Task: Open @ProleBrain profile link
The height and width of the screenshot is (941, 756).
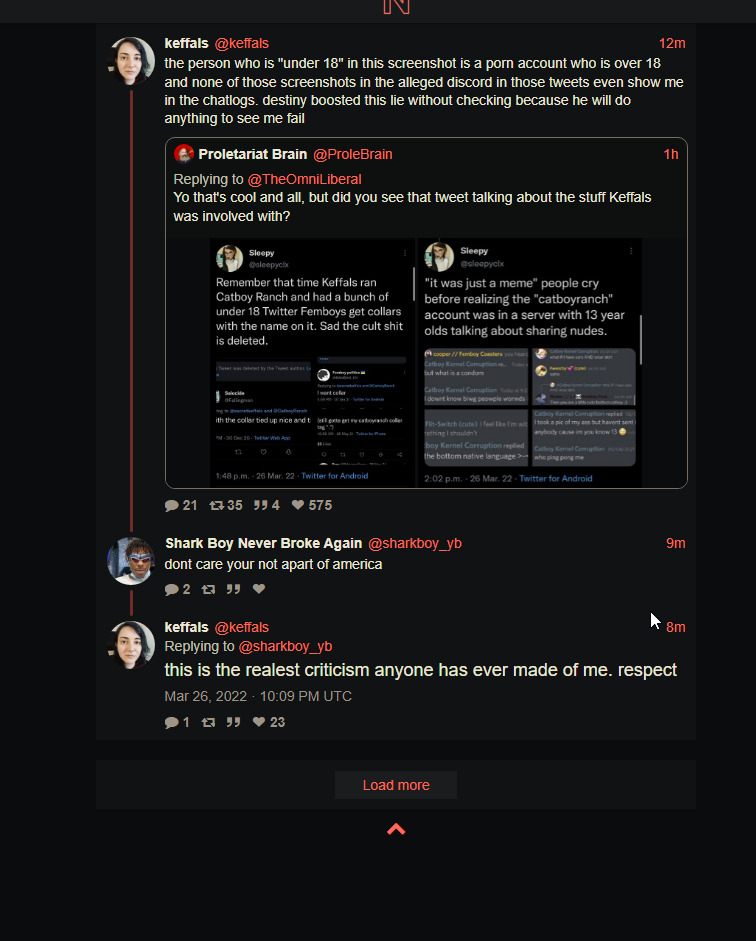Action: coord(353,154)
